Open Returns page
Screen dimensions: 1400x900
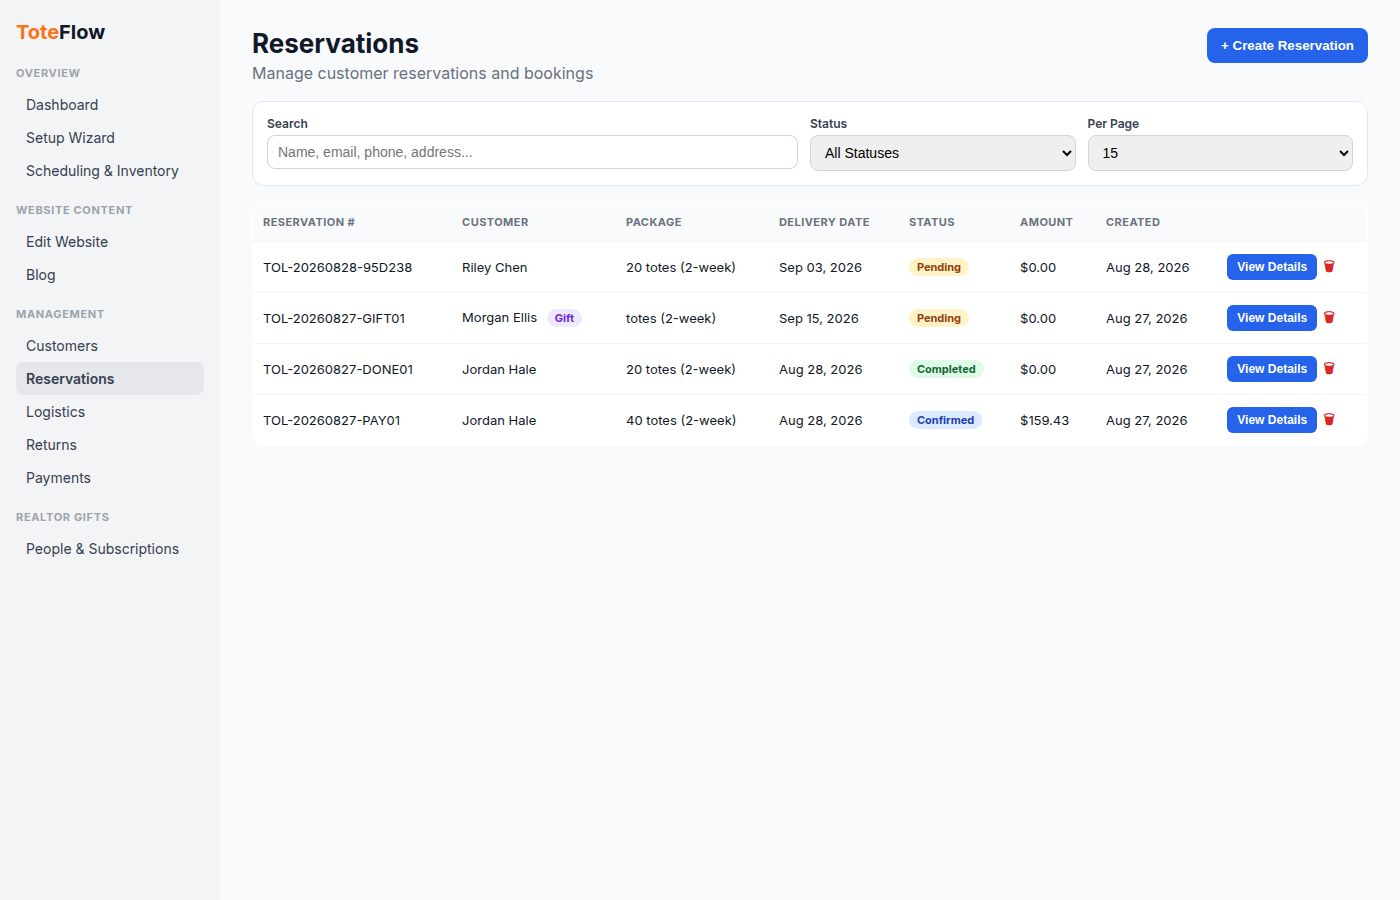coord(110,445)
